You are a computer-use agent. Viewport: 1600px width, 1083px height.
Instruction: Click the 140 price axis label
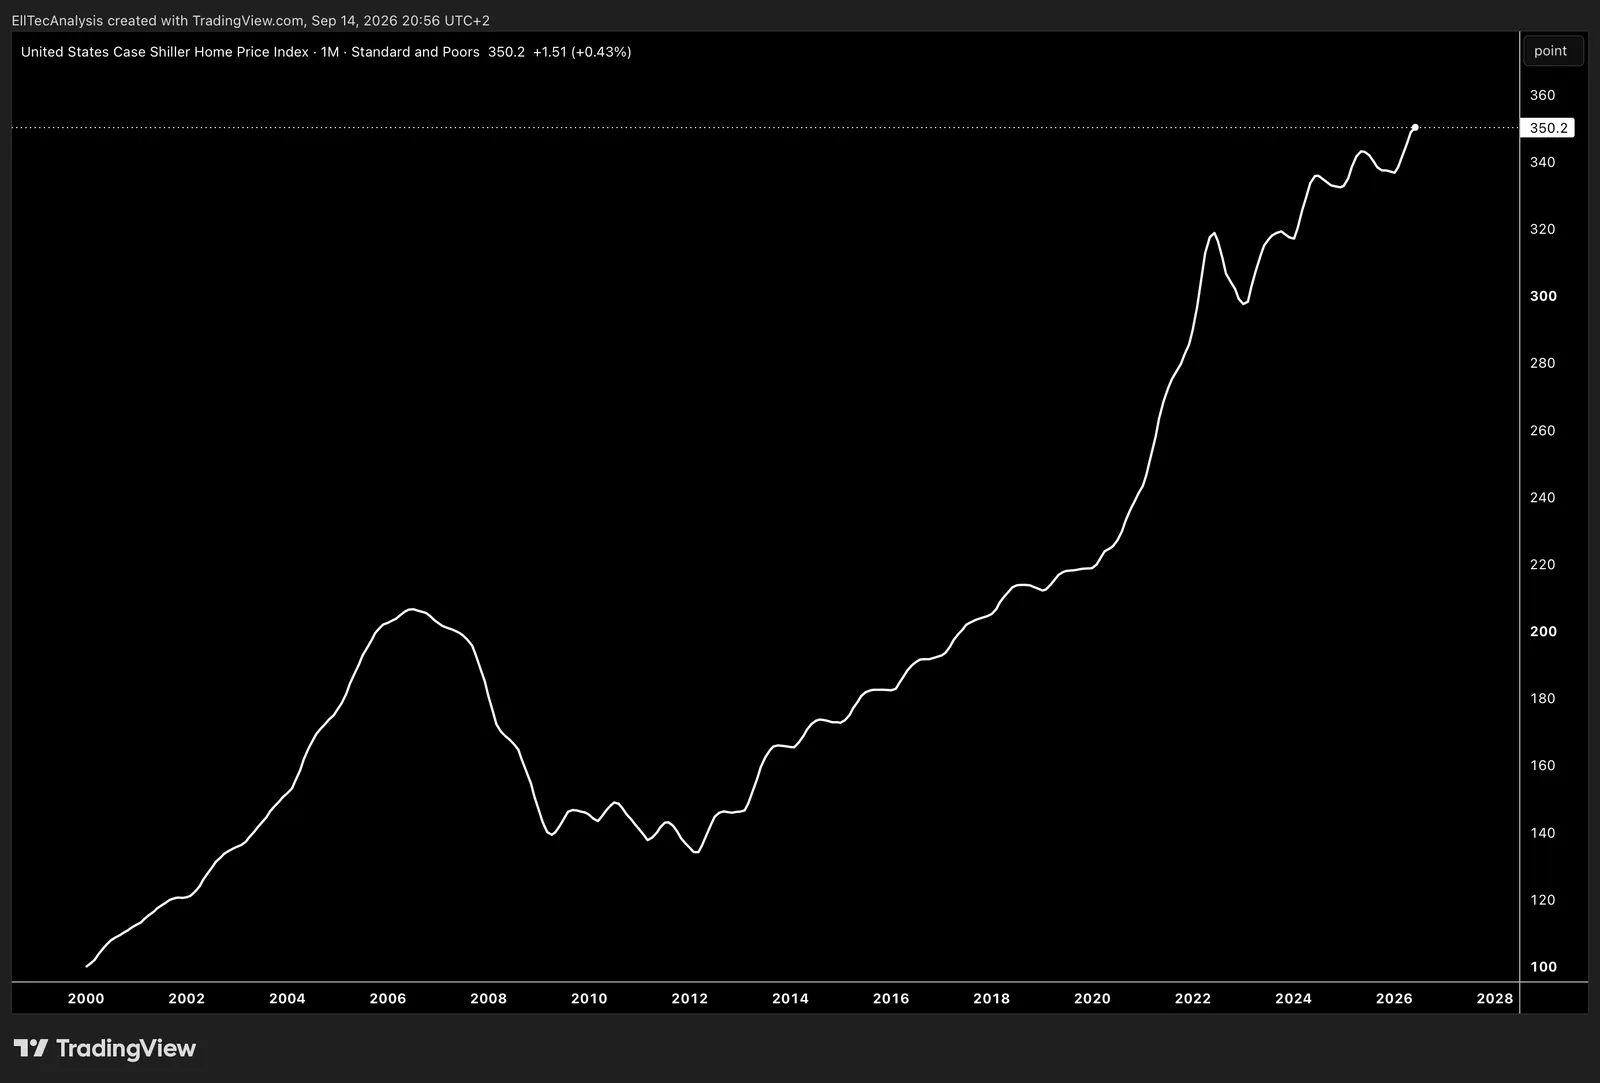[x=1542, y=832]
